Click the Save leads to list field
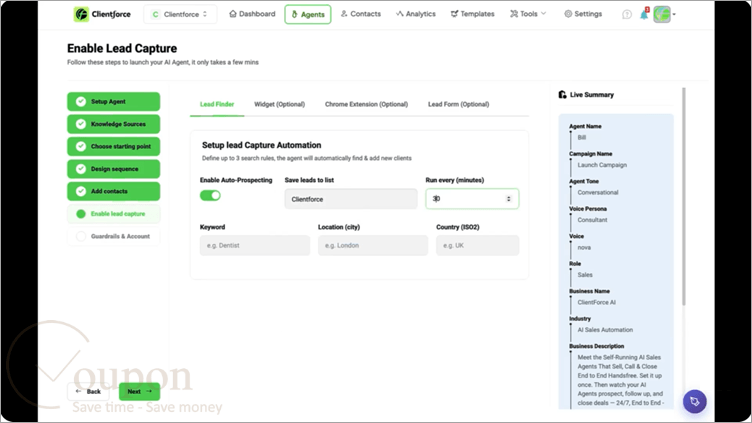752x423 pixels. 351,199
